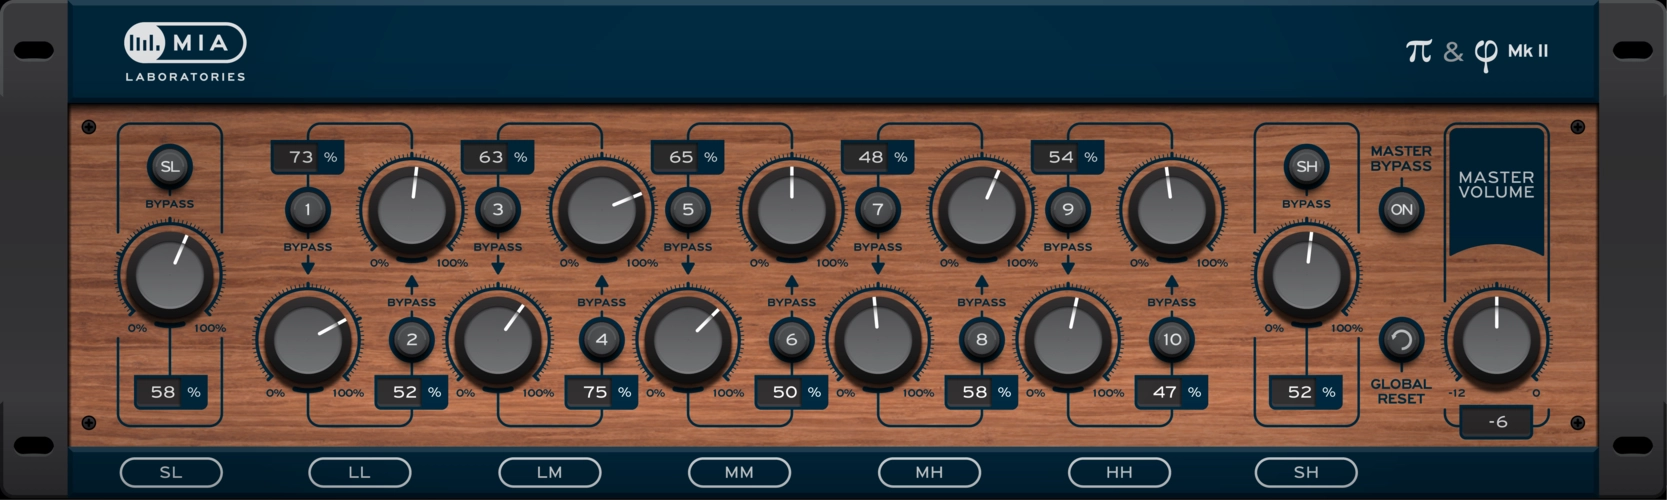Toggle the SL band bypass button
The height and width of the screenshot is (500, 1667).
[170, 167]
